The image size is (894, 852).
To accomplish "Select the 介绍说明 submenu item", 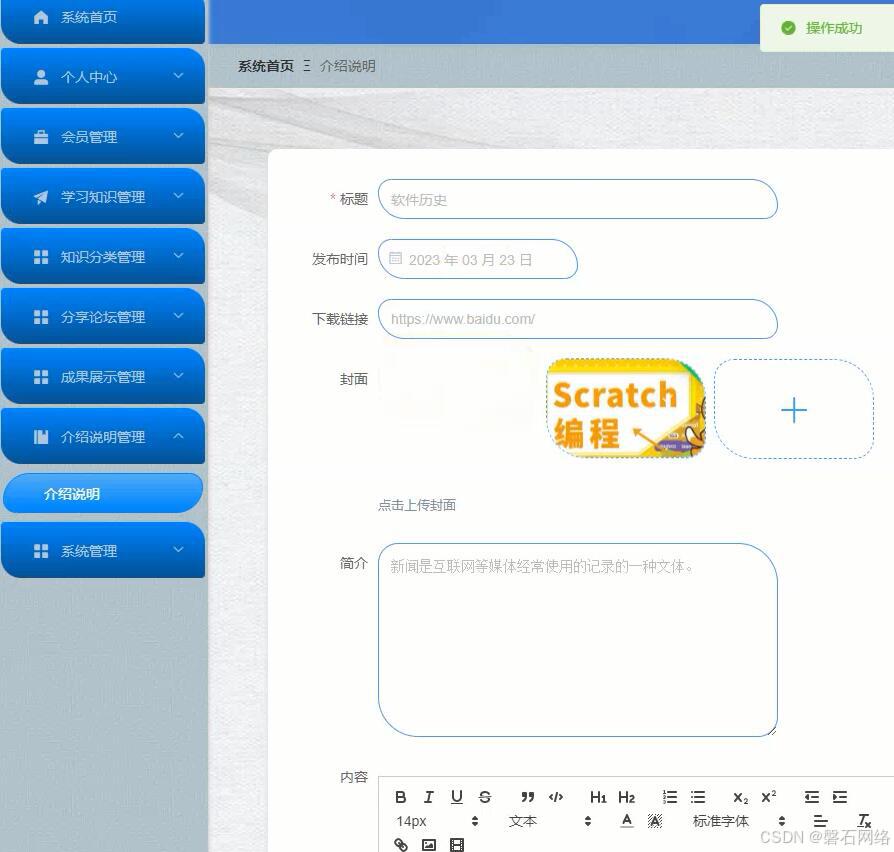I will click(x=103, y=493).
